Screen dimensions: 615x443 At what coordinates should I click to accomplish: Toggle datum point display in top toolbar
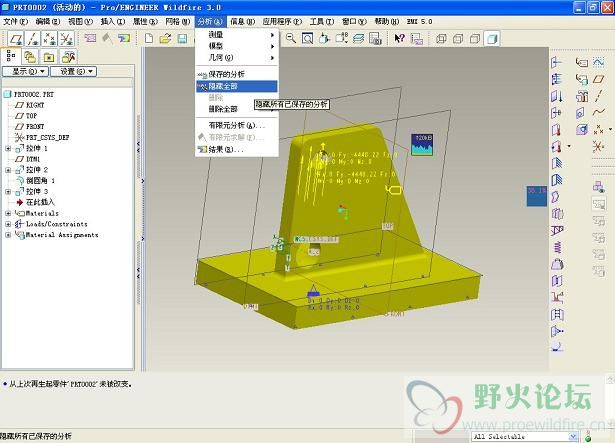point(50,39)
